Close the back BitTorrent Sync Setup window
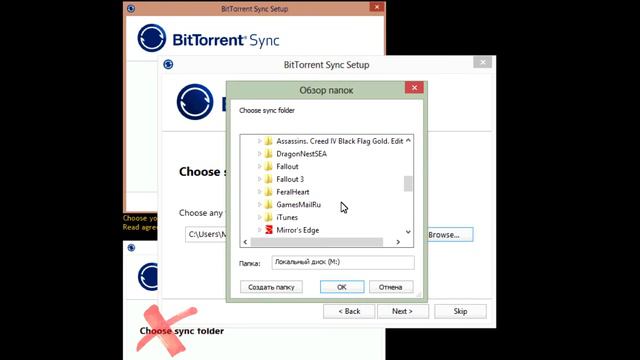The height and width of the screenshot is (360, 640). (376, 7)
